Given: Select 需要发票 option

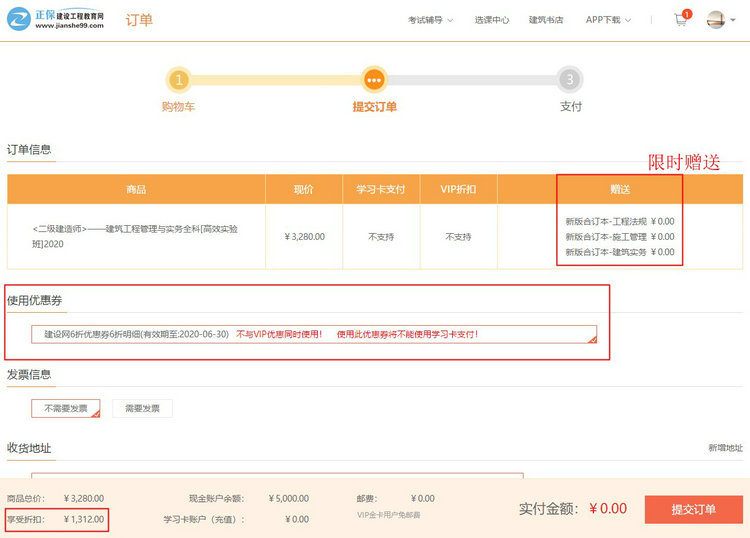Looking at the screenshot, I should tap(142, 408).
